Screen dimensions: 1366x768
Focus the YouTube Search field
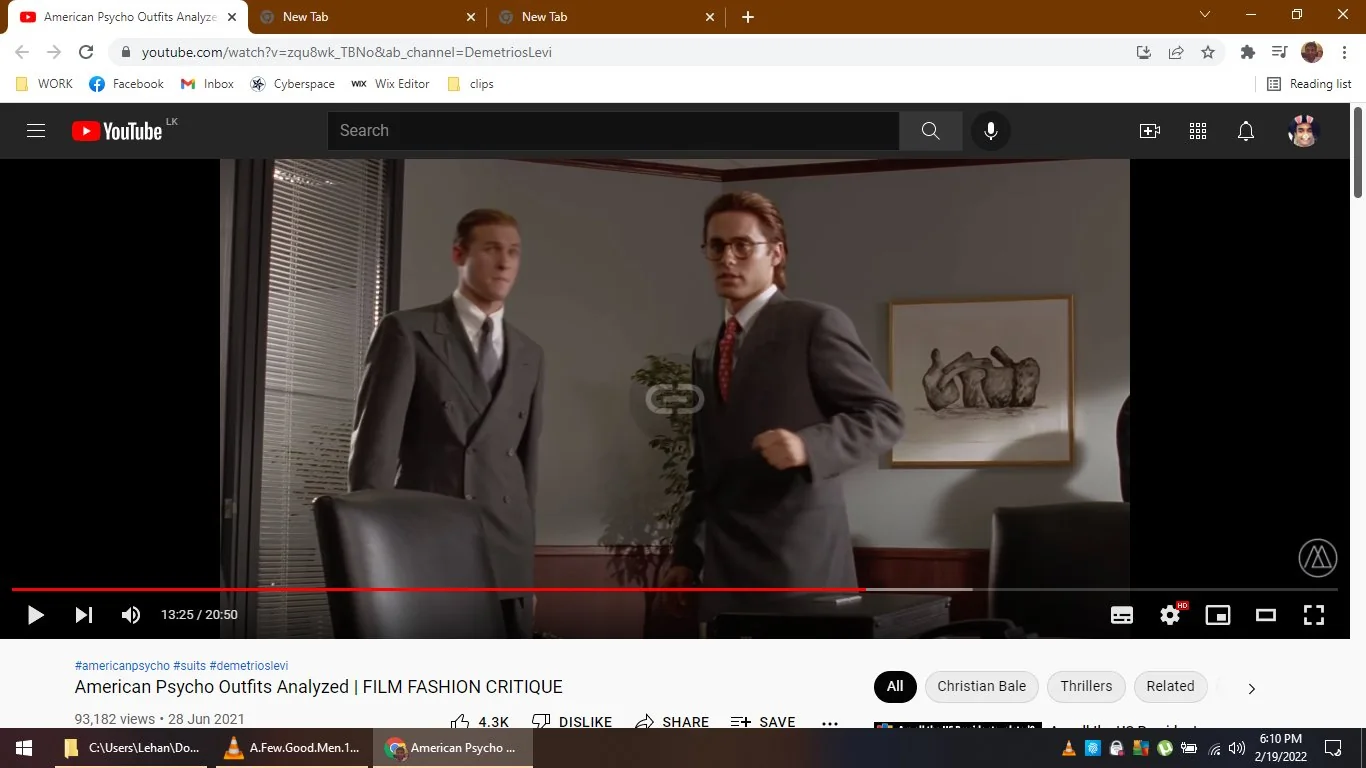613,131
